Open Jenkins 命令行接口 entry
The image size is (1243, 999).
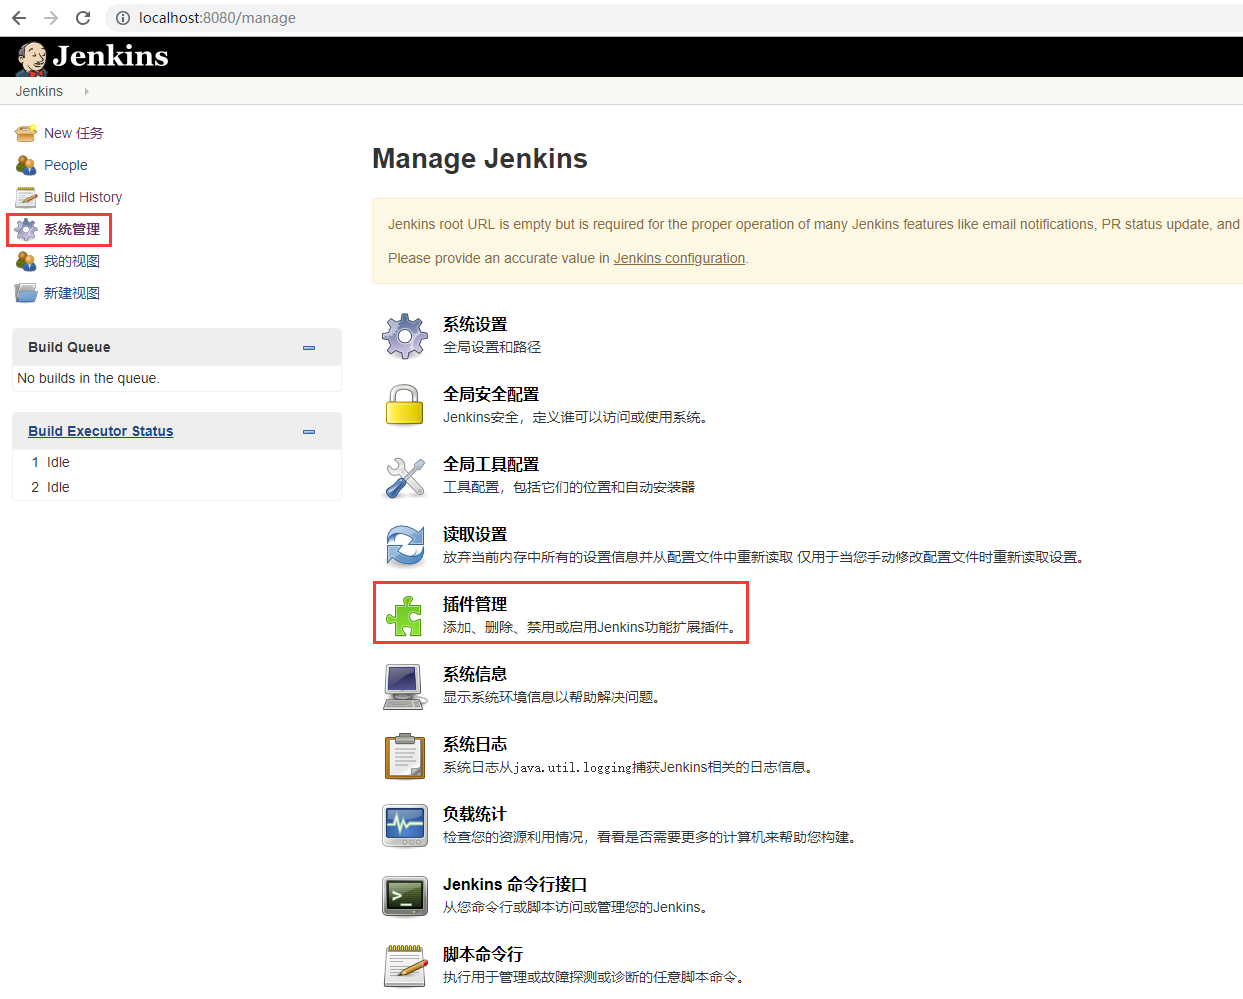pyautogui.click(x=515, y=884)
